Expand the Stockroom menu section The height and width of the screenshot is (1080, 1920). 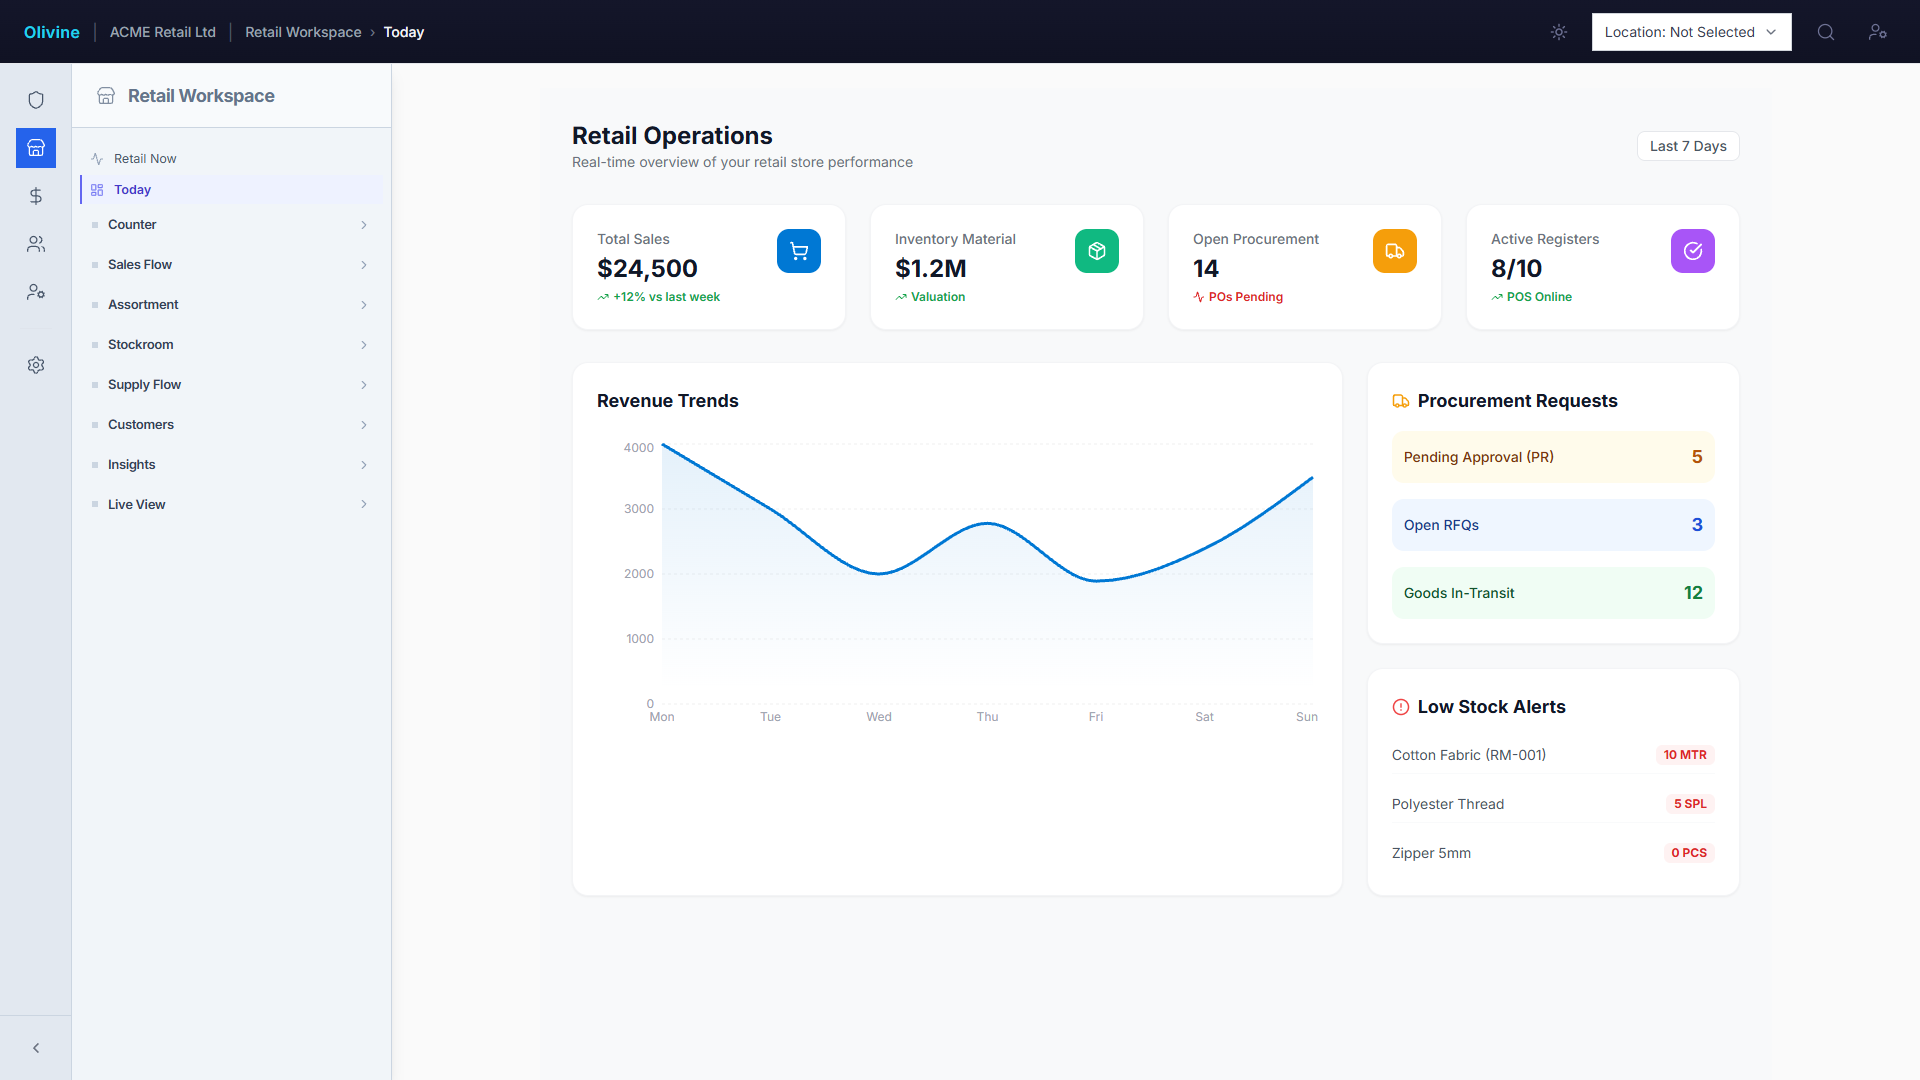coord(232,344)
